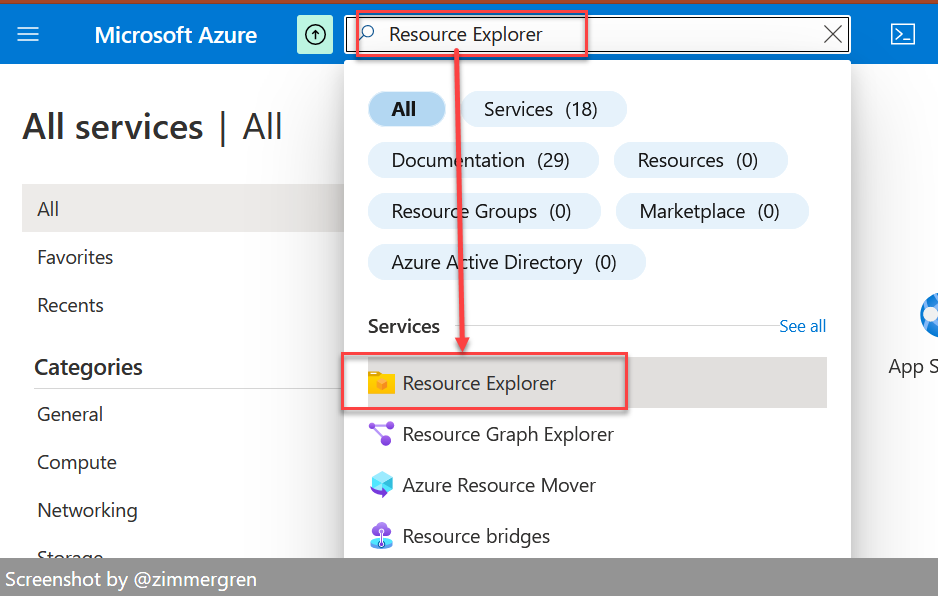
Task: Filter results by Documentation (29)
Action: (483, 160)
